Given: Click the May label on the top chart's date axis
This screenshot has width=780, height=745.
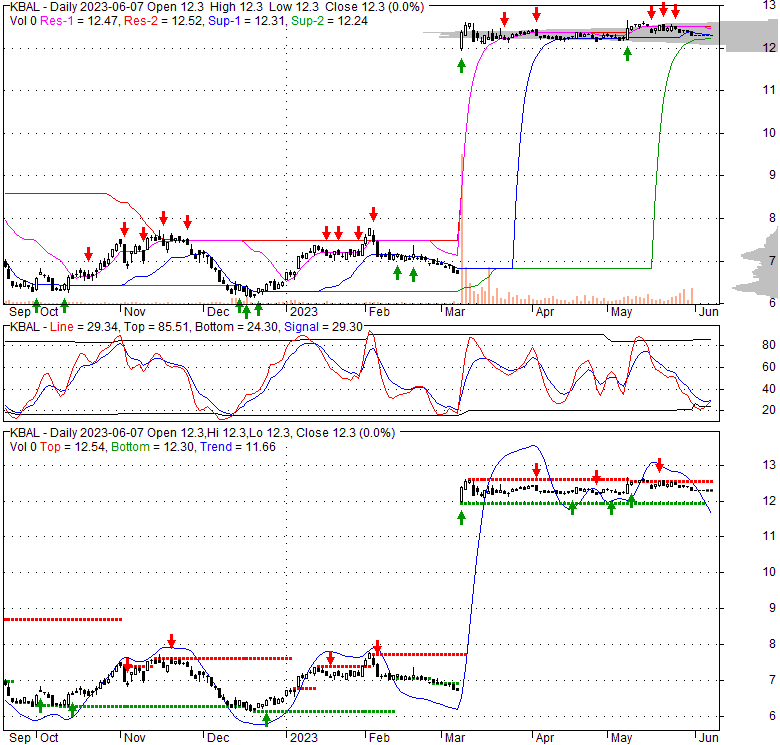Looking at the screenshot, I should point(621,312).
